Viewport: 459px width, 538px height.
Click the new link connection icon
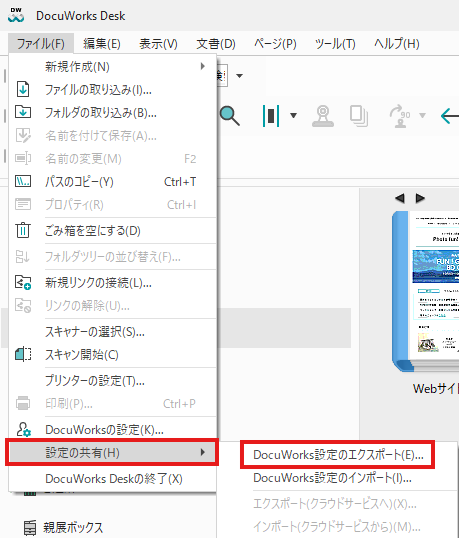click(23, 282)
